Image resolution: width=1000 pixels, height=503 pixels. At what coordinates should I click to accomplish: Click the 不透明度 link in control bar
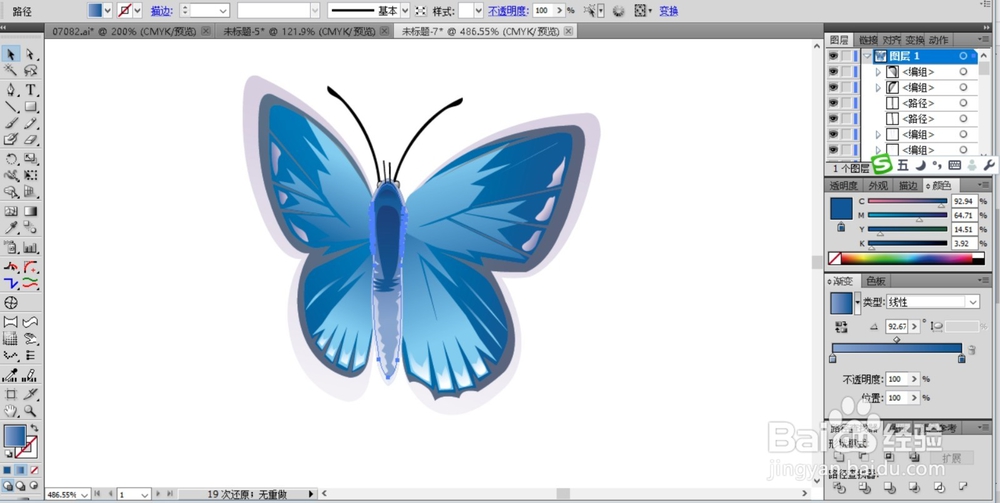508,11
